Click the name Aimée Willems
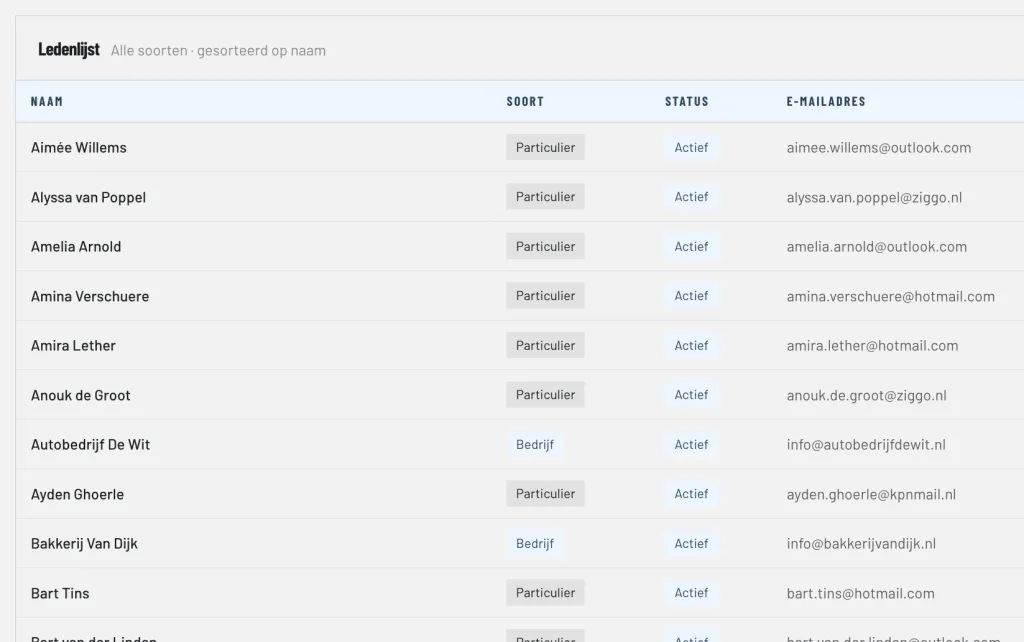Viewport: 1024px width, 642px height. [x=78, y=148]
